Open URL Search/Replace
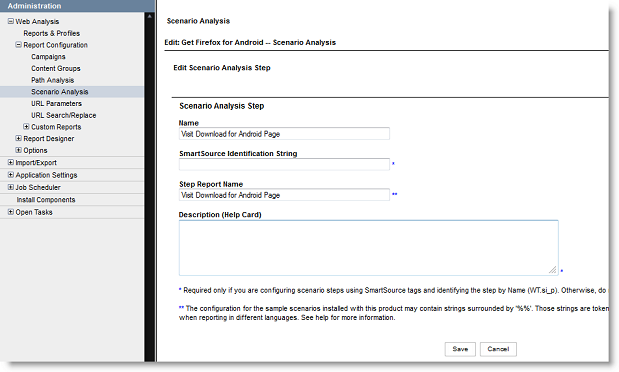Viewport: 619px width, 372px height. point(64,115)
